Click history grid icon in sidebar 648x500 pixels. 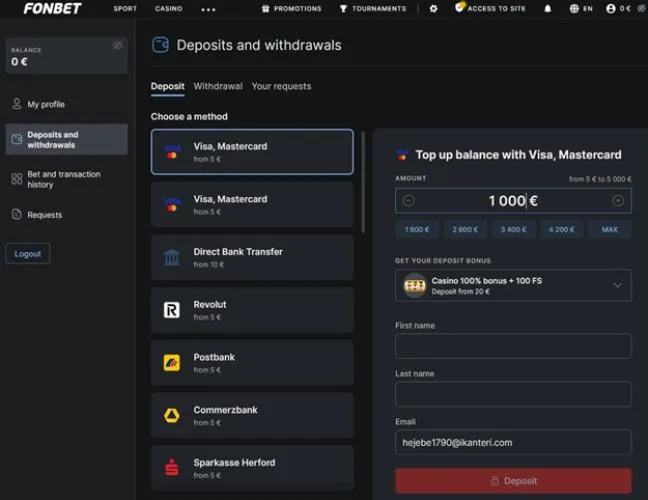click(x=17, y=179)
